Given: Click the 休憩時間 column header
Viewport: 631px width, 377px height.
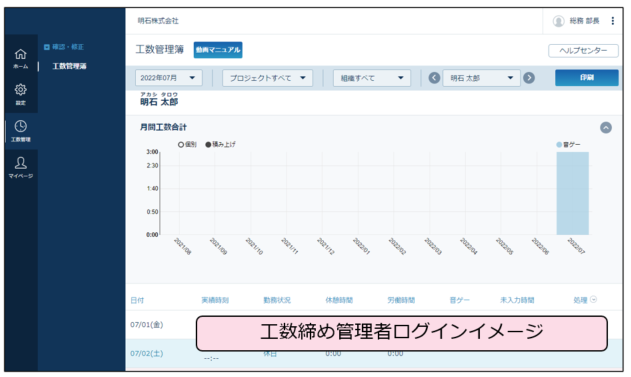Looking at the screenshot, I should pos(339,300).
